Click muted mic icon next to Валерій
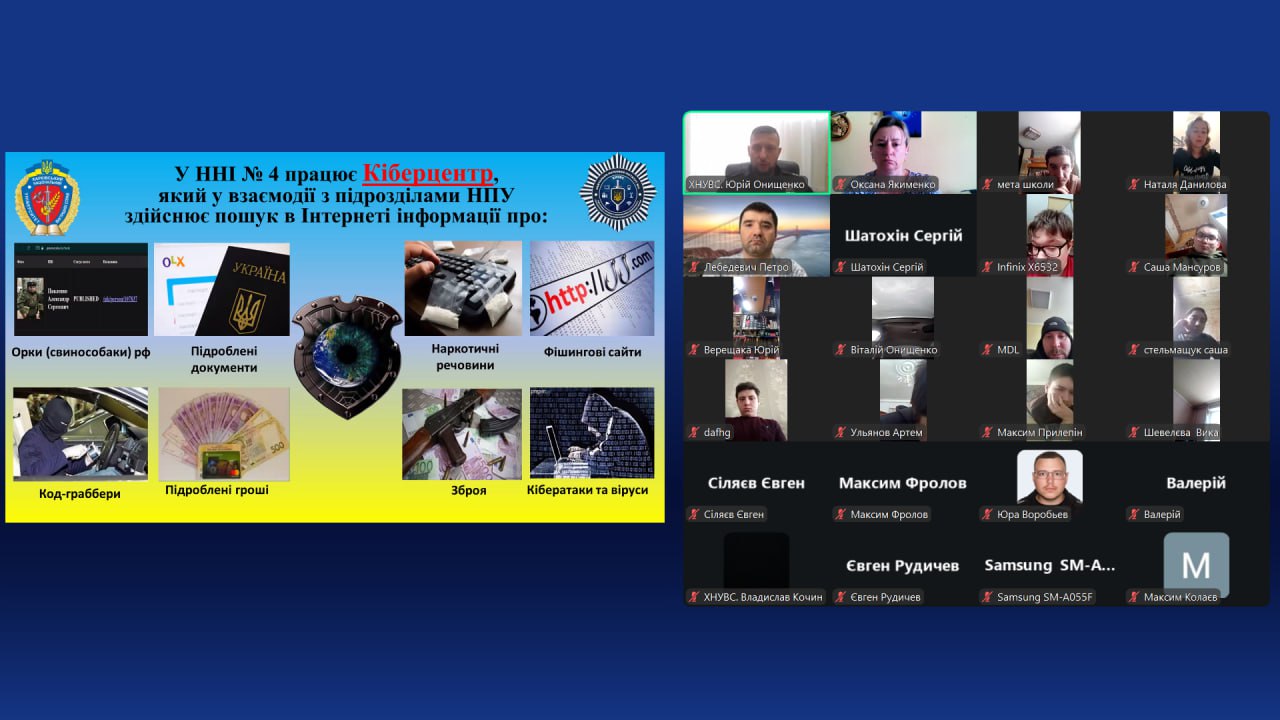 [x=1133, y=515]
